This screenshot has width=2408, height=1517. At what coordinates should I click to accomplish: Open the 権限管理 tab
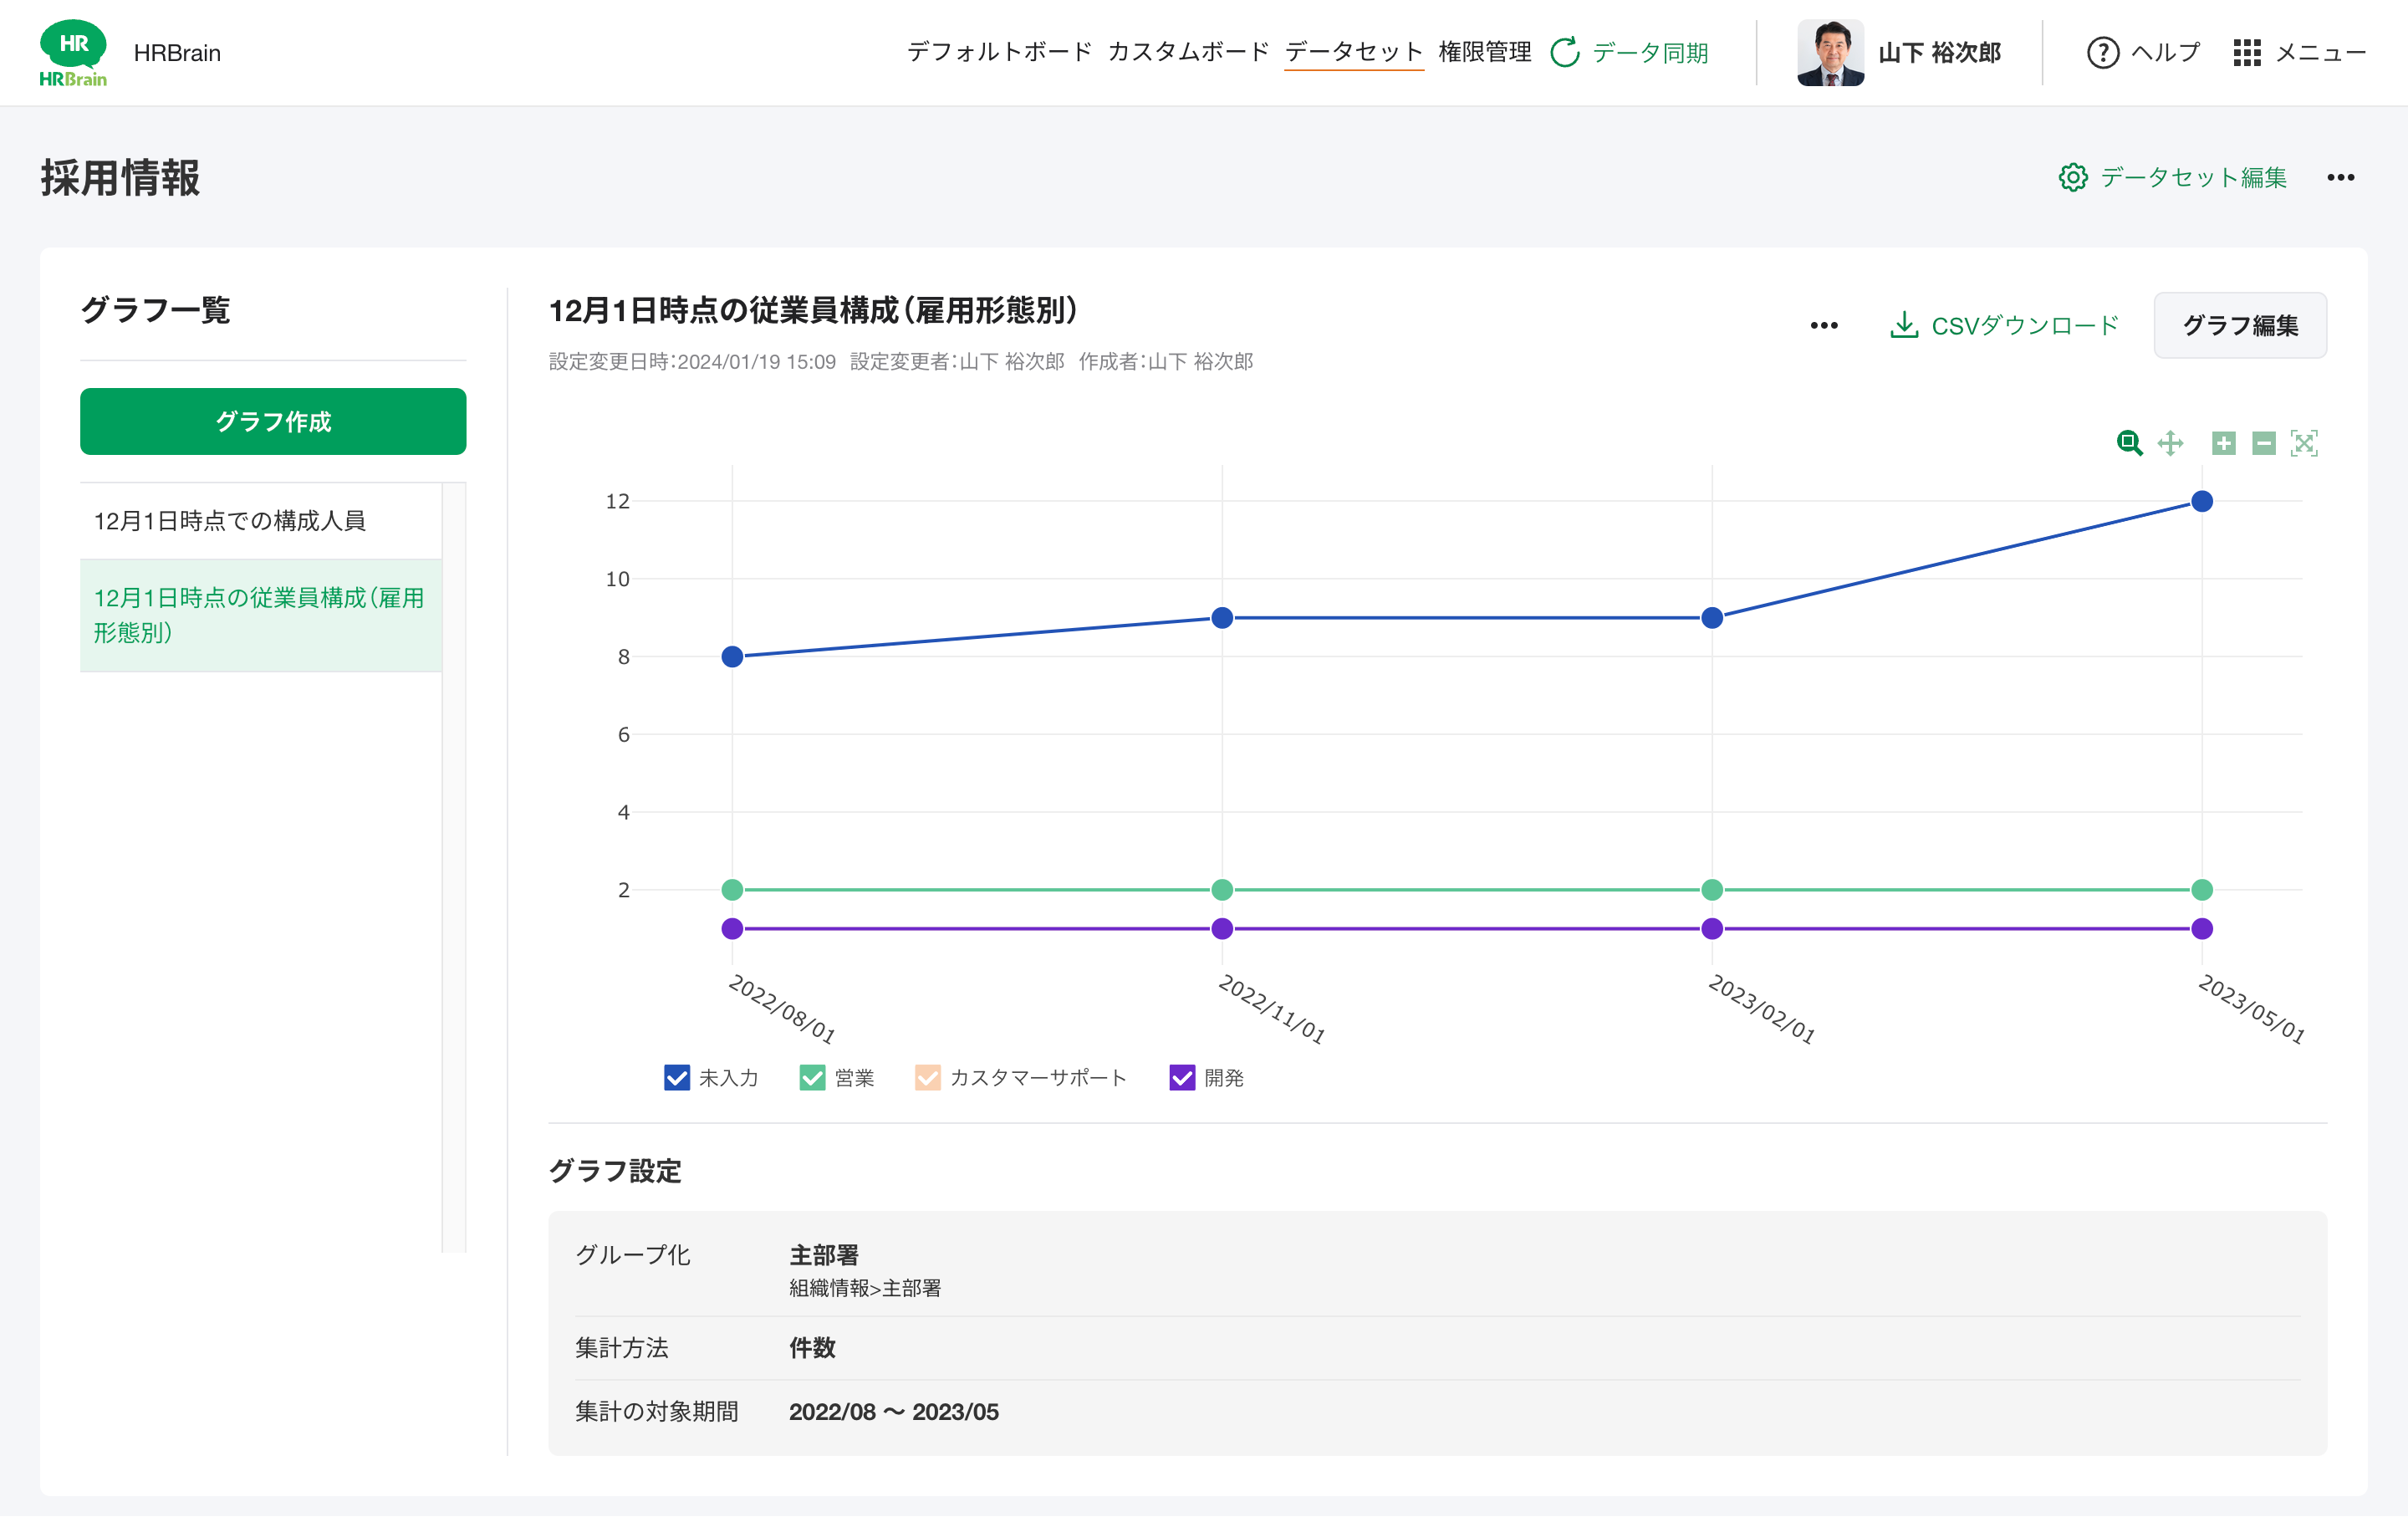pos(1484,52)
